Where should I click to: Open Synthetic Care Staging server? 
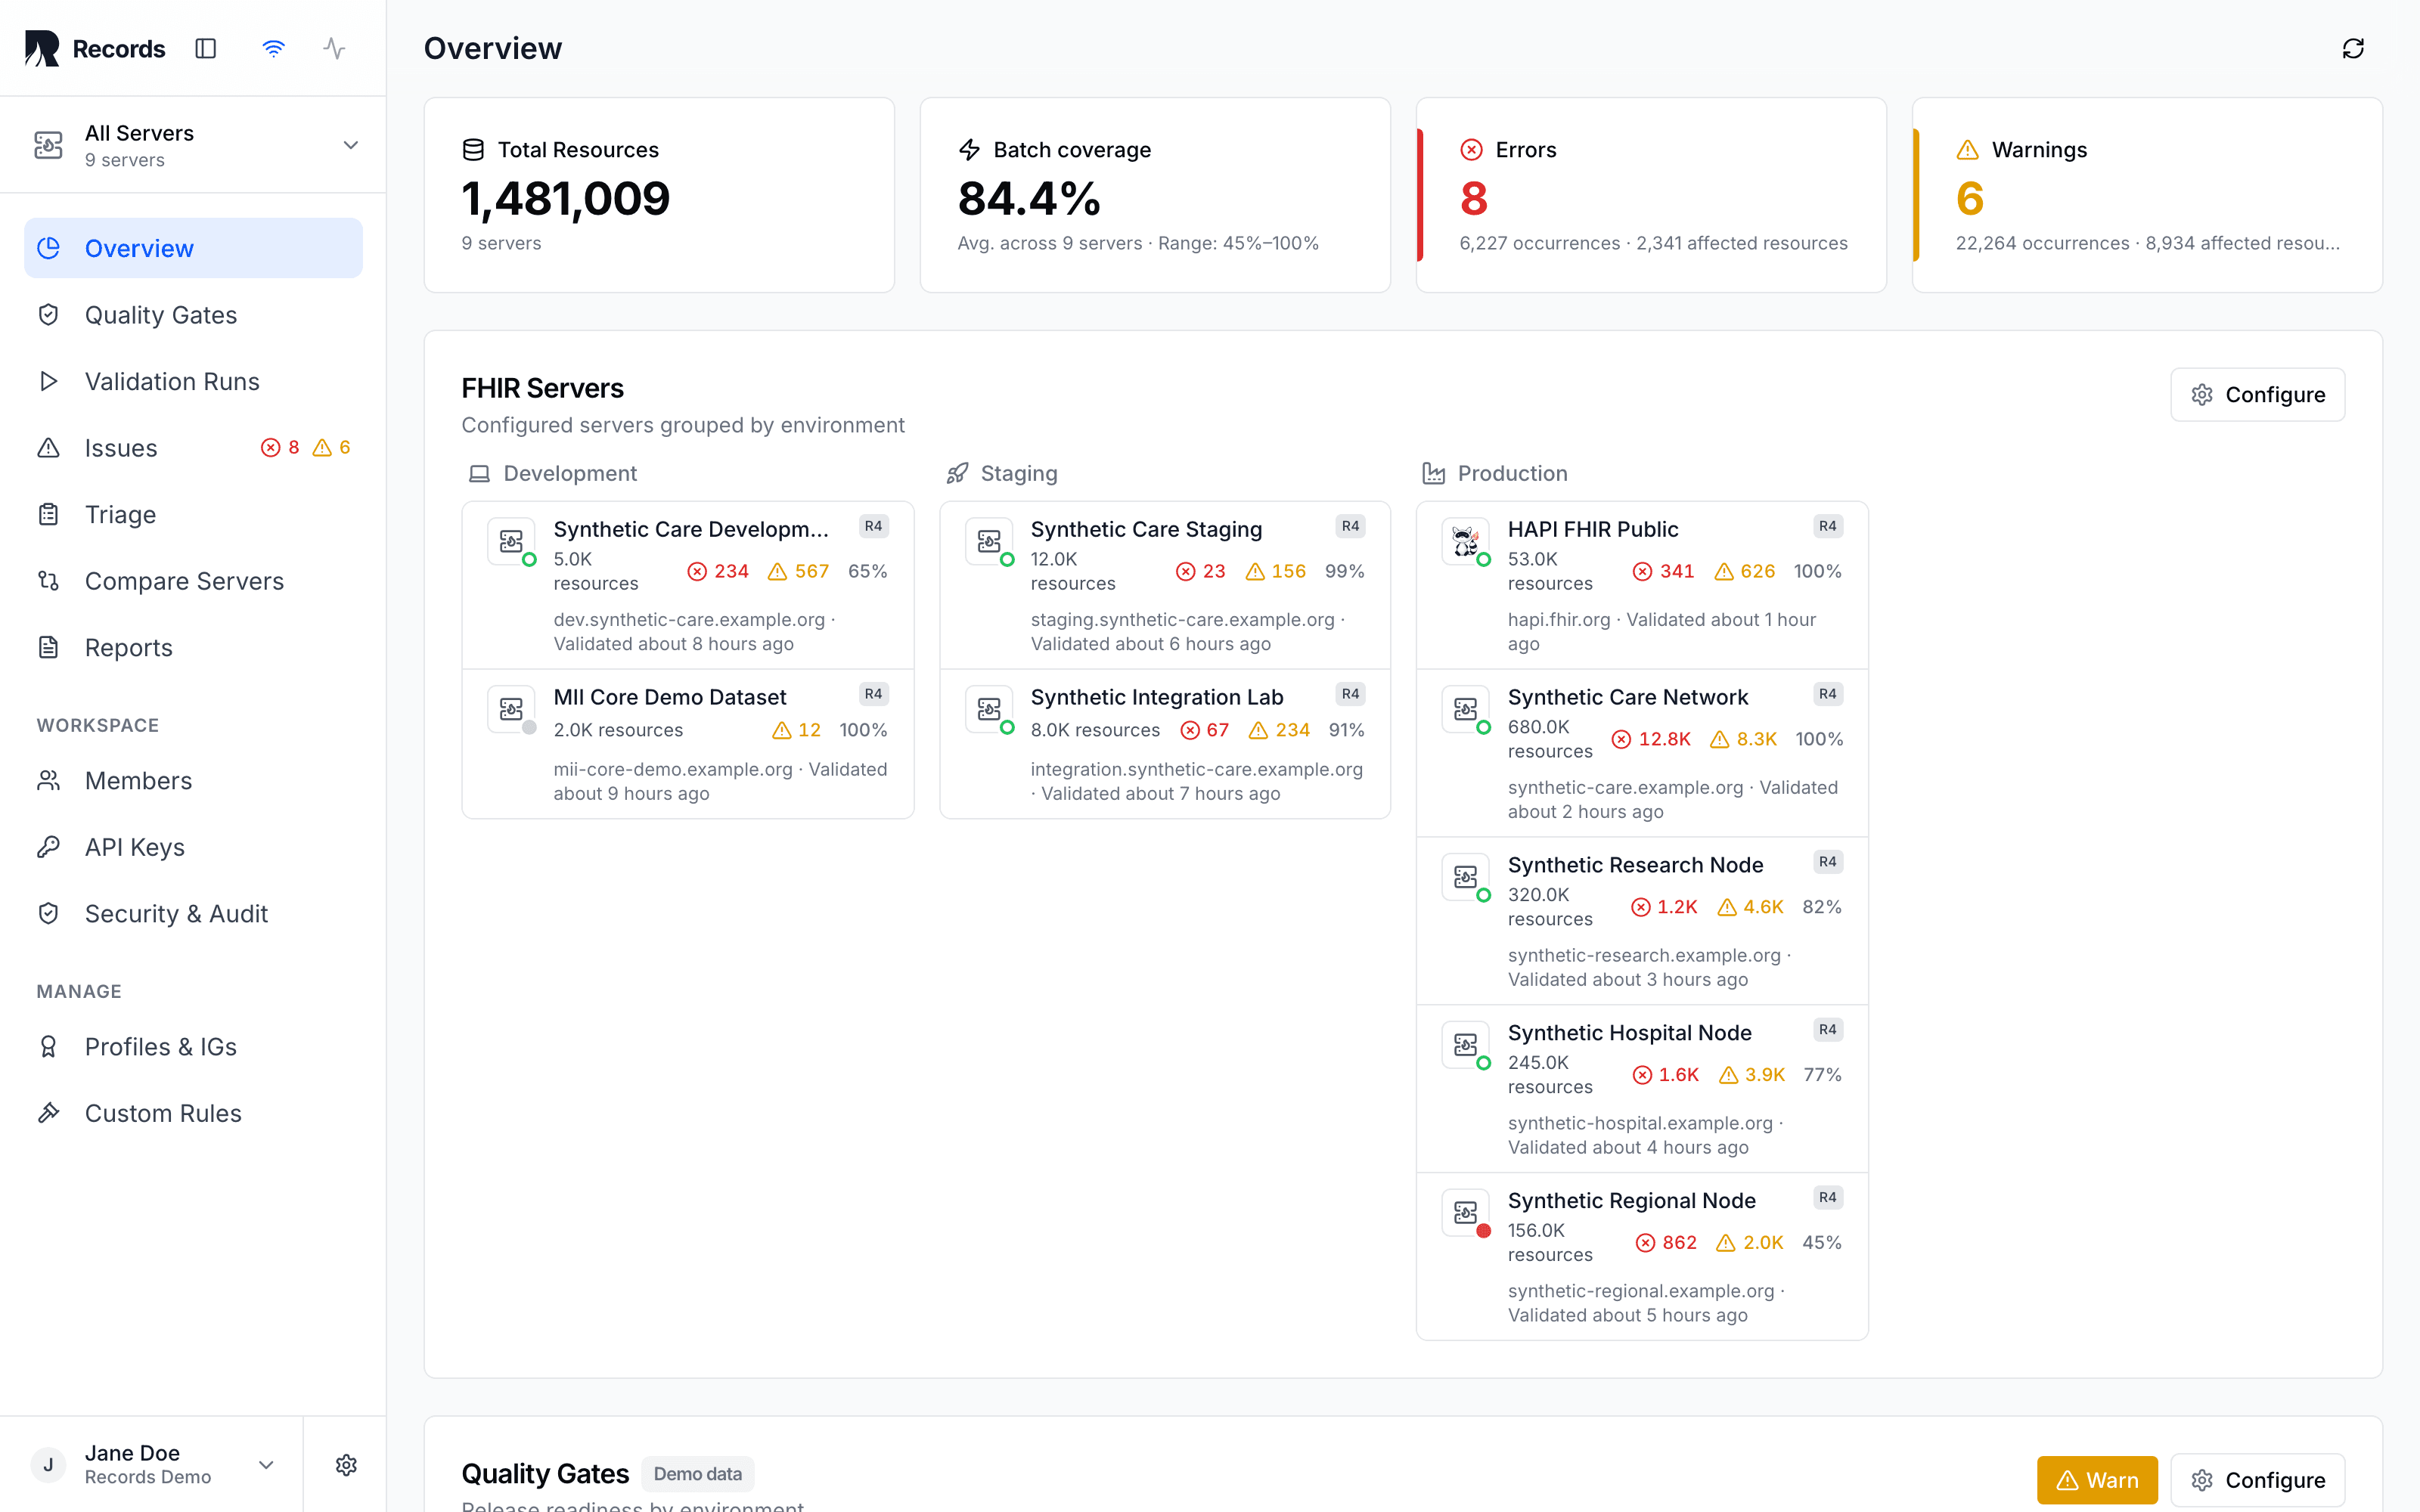click(1165, 585)
